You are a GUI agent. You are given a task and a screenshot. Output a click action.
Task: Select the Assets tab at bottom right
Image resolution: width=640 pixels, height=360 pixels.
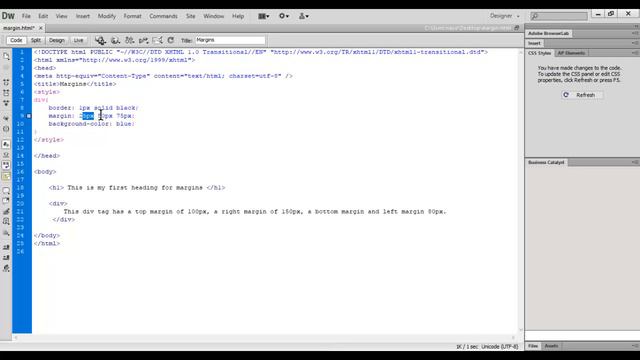(551, 346)
